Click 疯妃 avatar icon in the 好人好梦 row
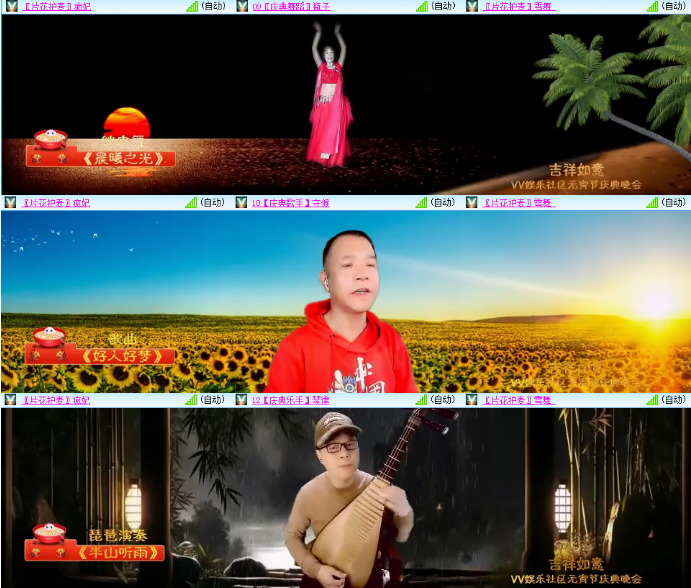This screenshot has height=588, width=691. [x=10, y=202]
